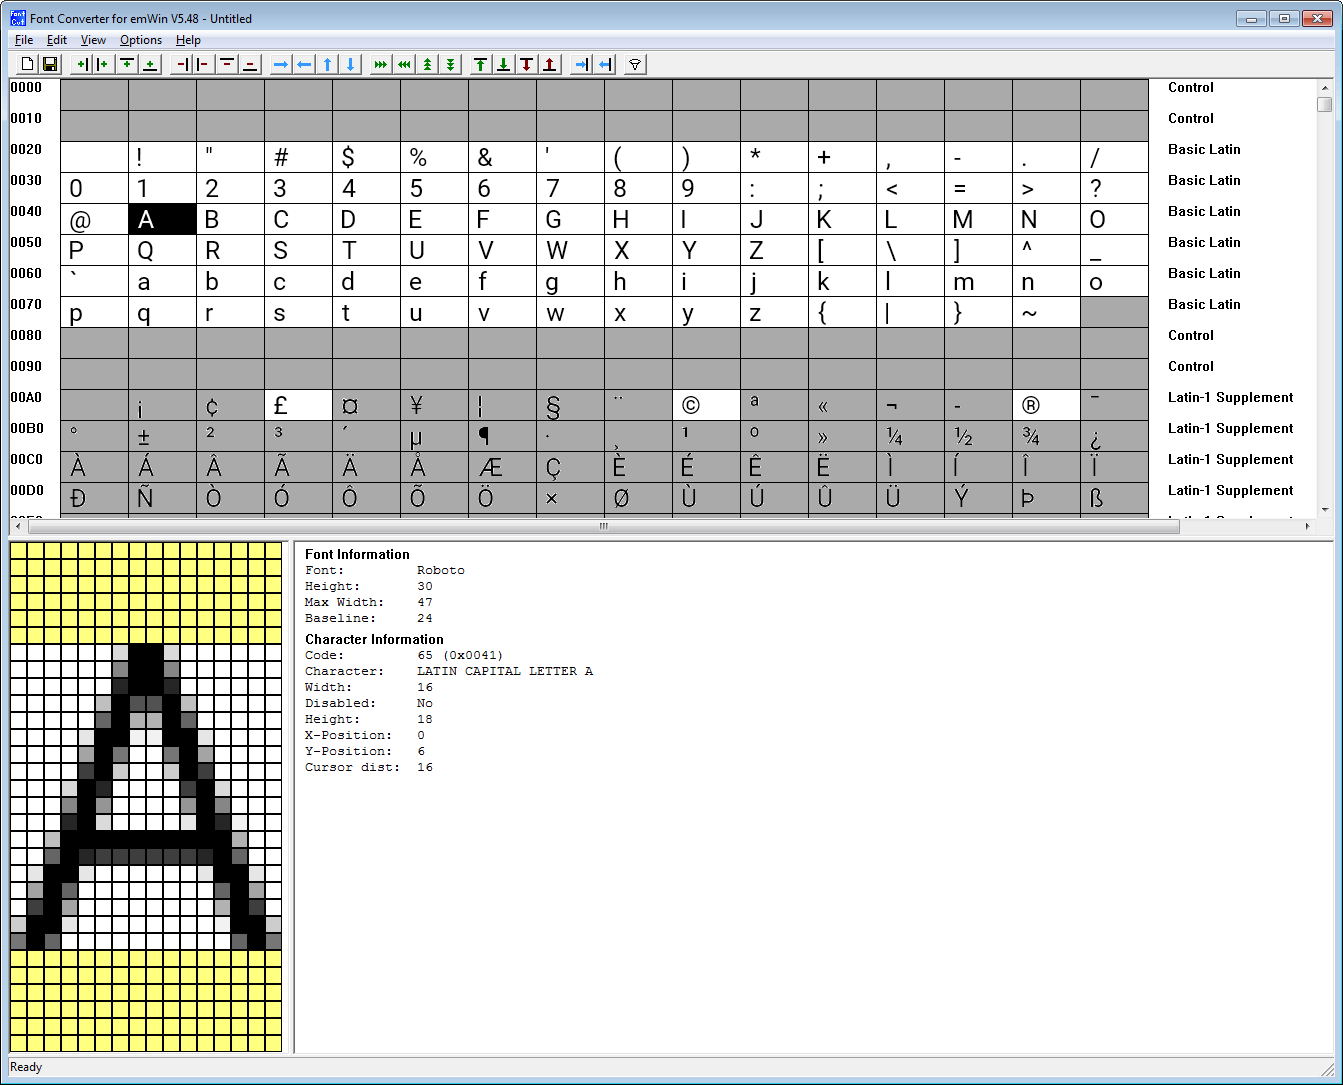The height and width of the screenshot is (1085, 1343).
Task: Create a new font document
Action: click(x=26, y=63)
